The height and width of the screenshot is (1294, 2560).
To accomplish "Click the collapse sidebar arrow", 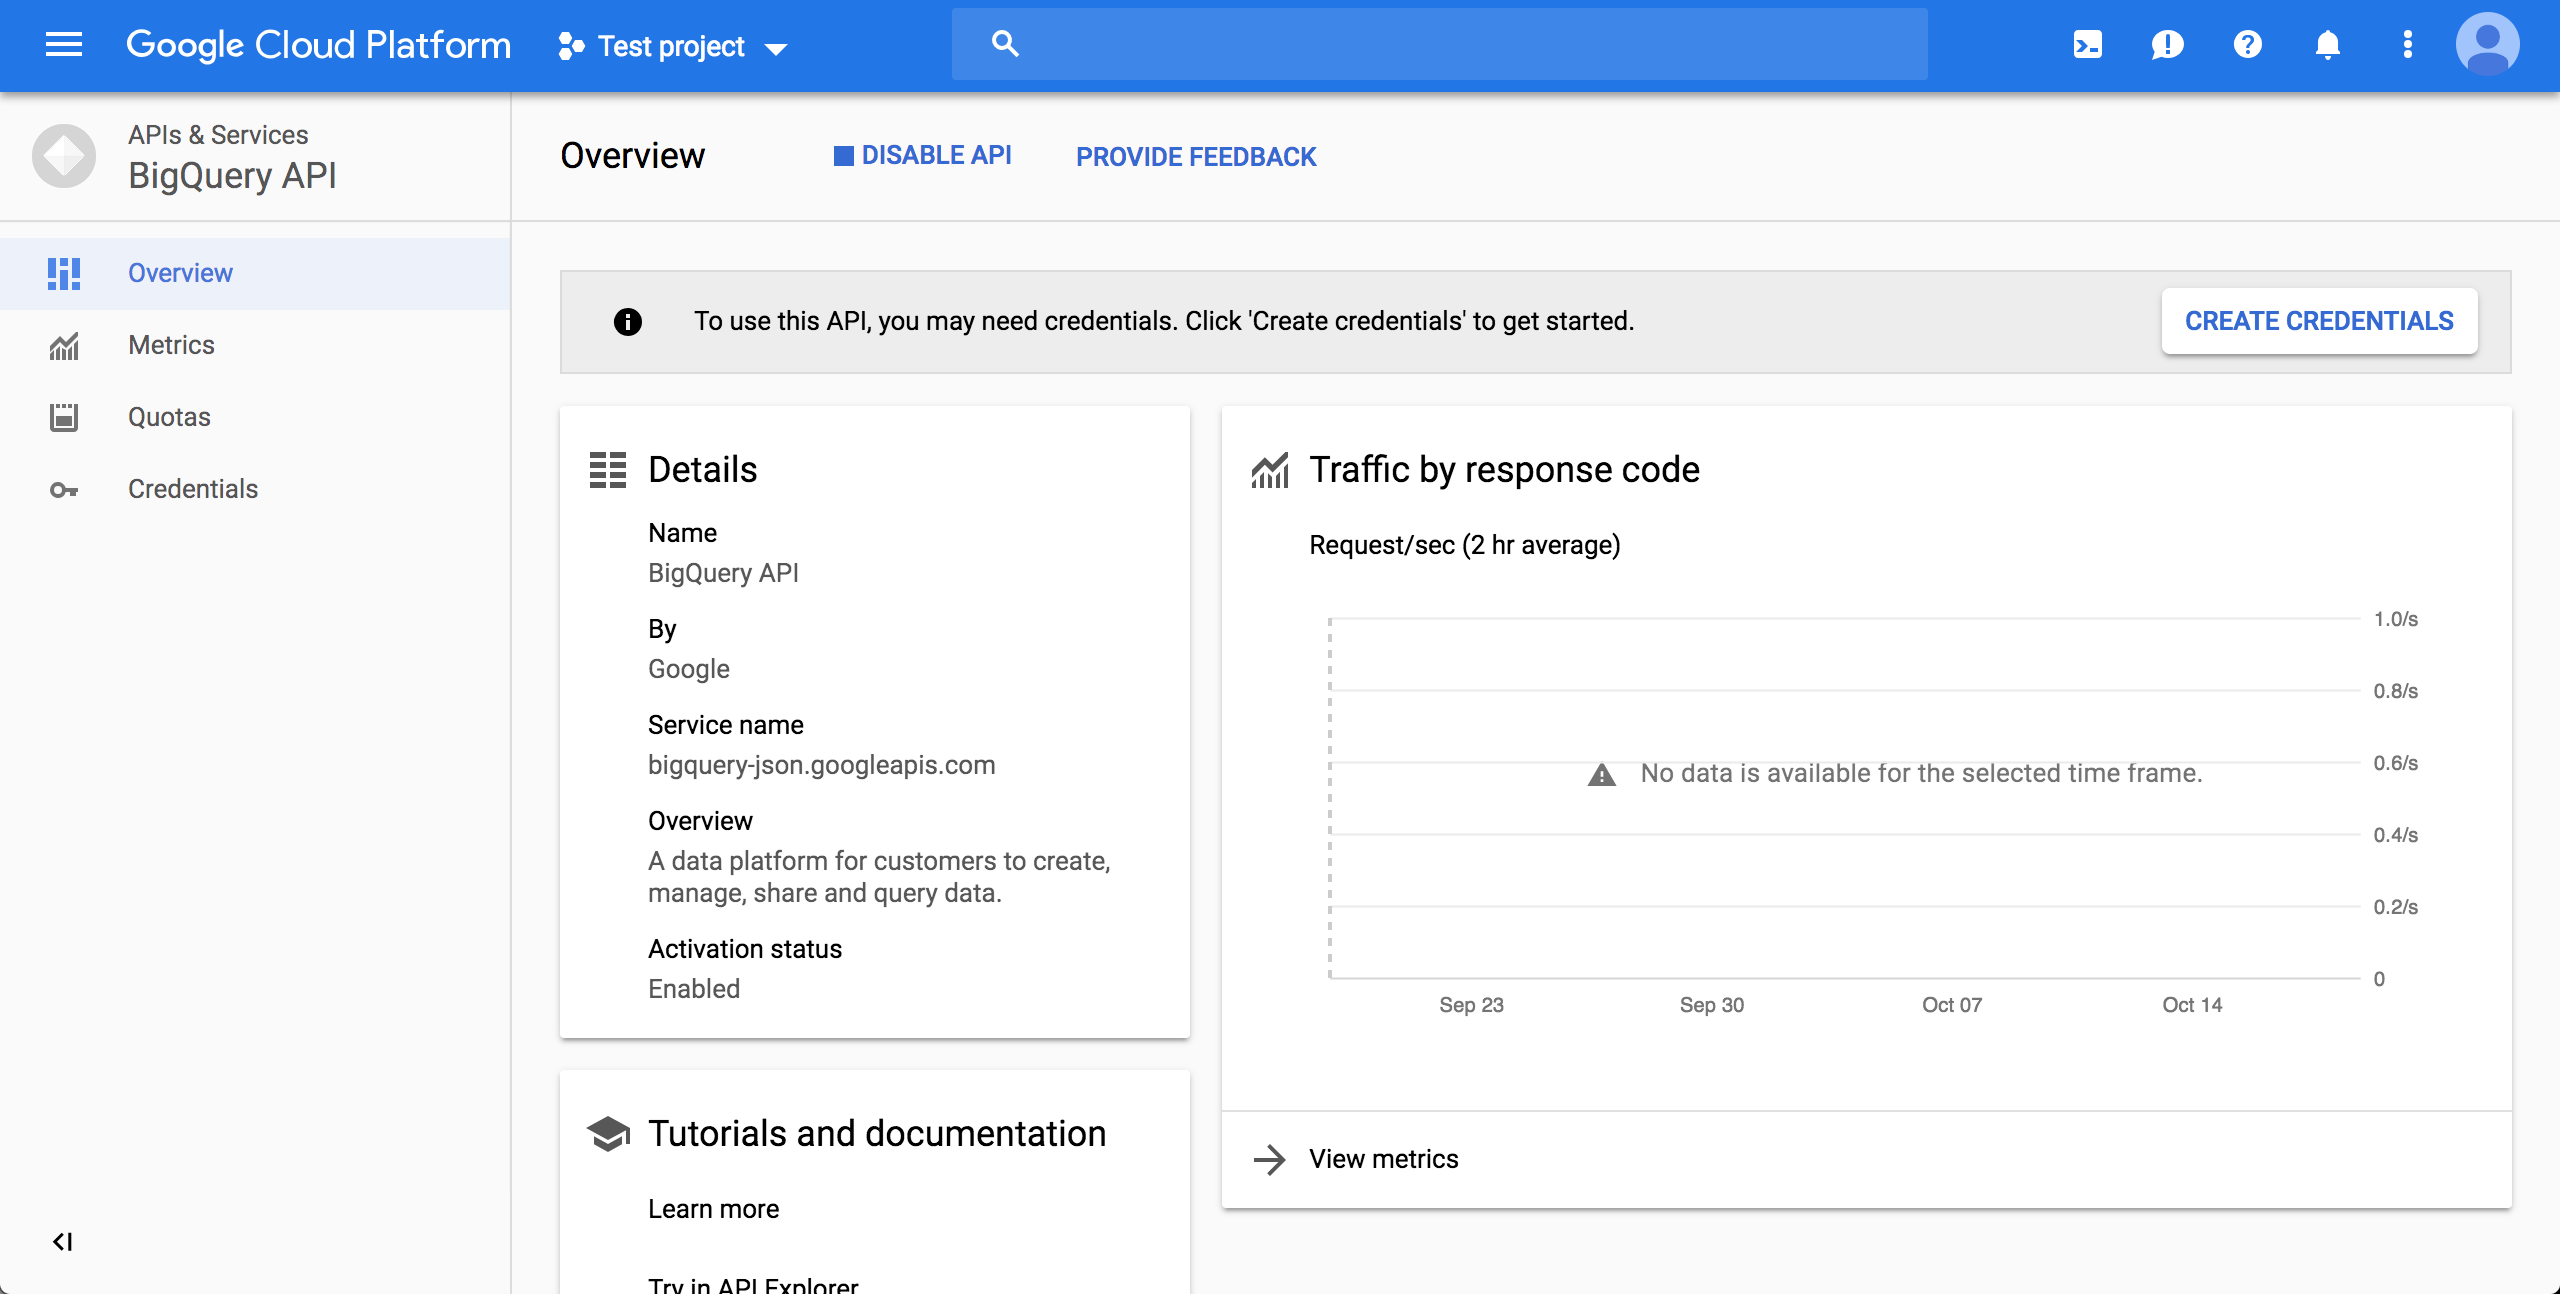I will point(61,1241).
